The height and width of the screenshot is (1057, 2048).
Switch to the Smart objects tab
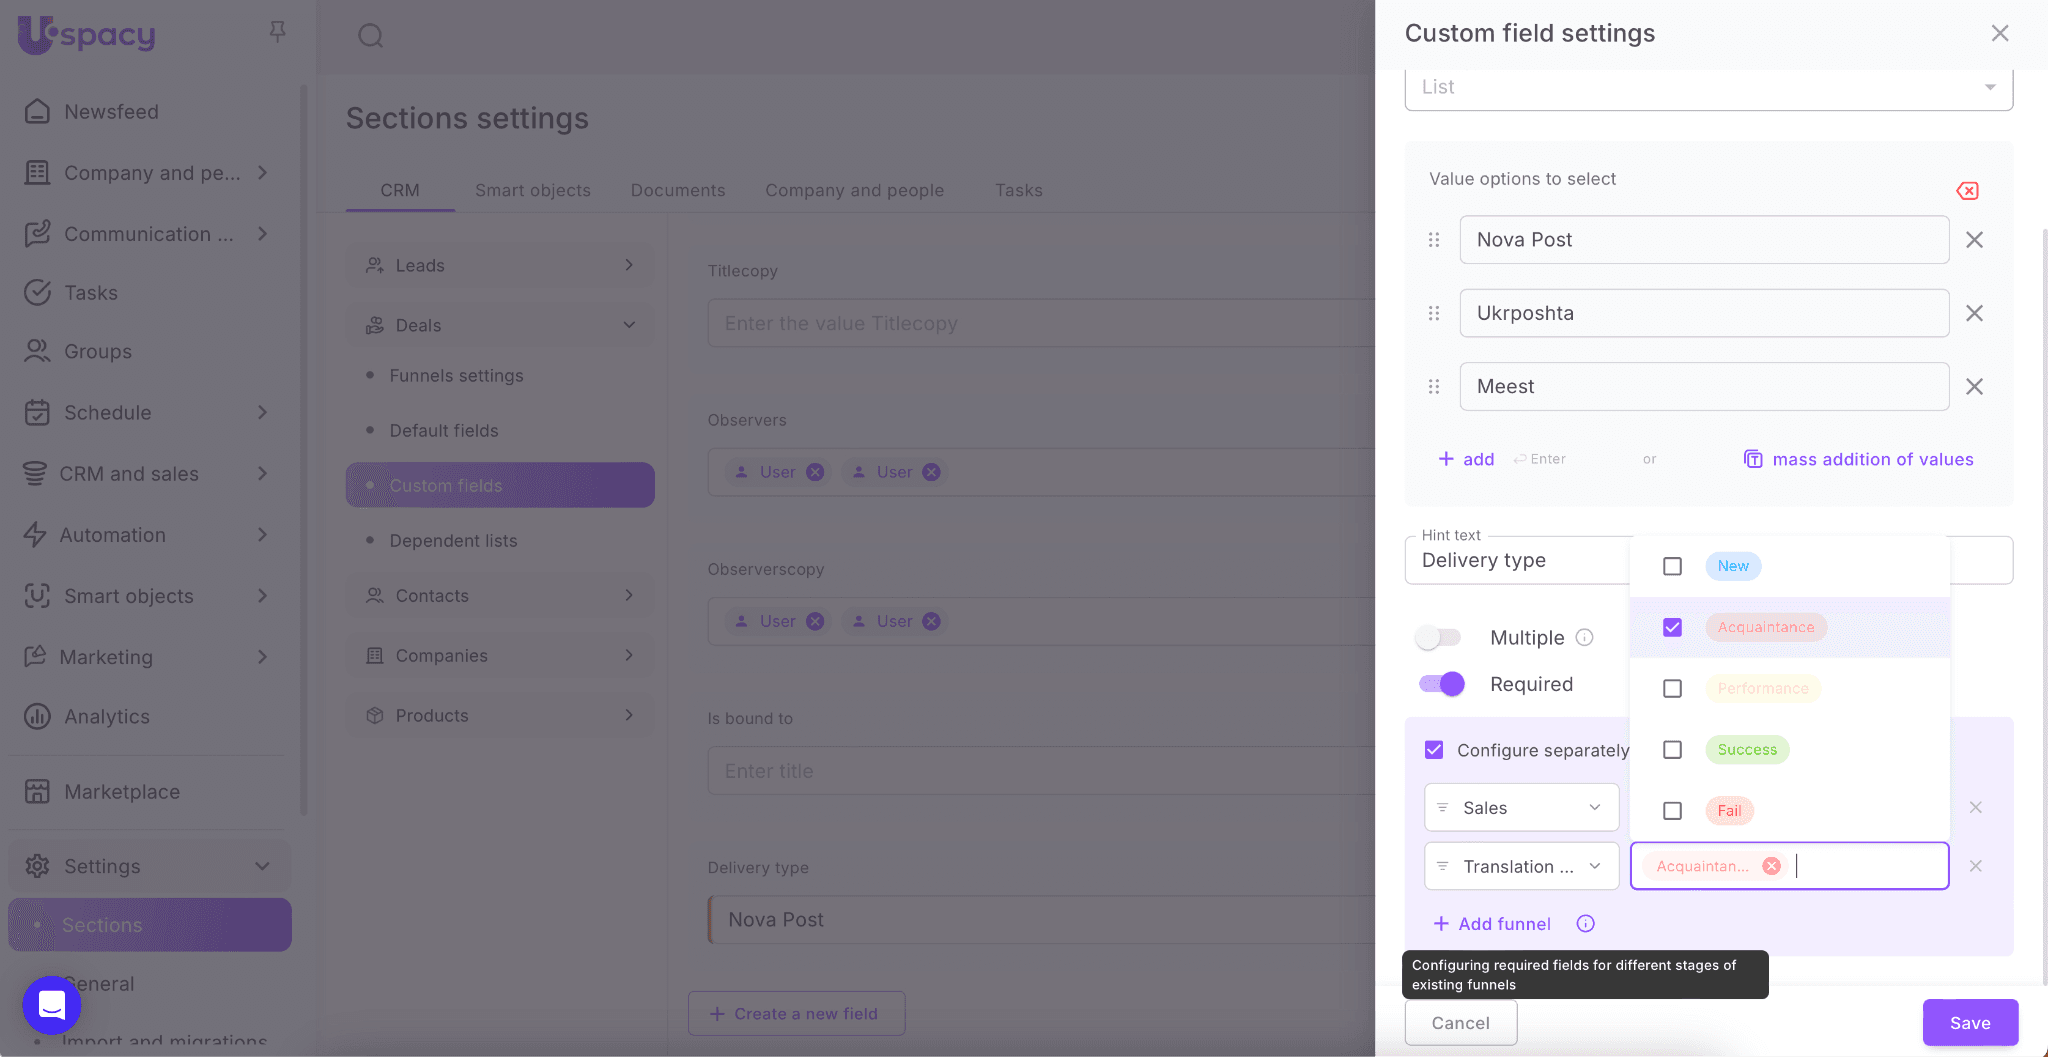coord(532,190)
